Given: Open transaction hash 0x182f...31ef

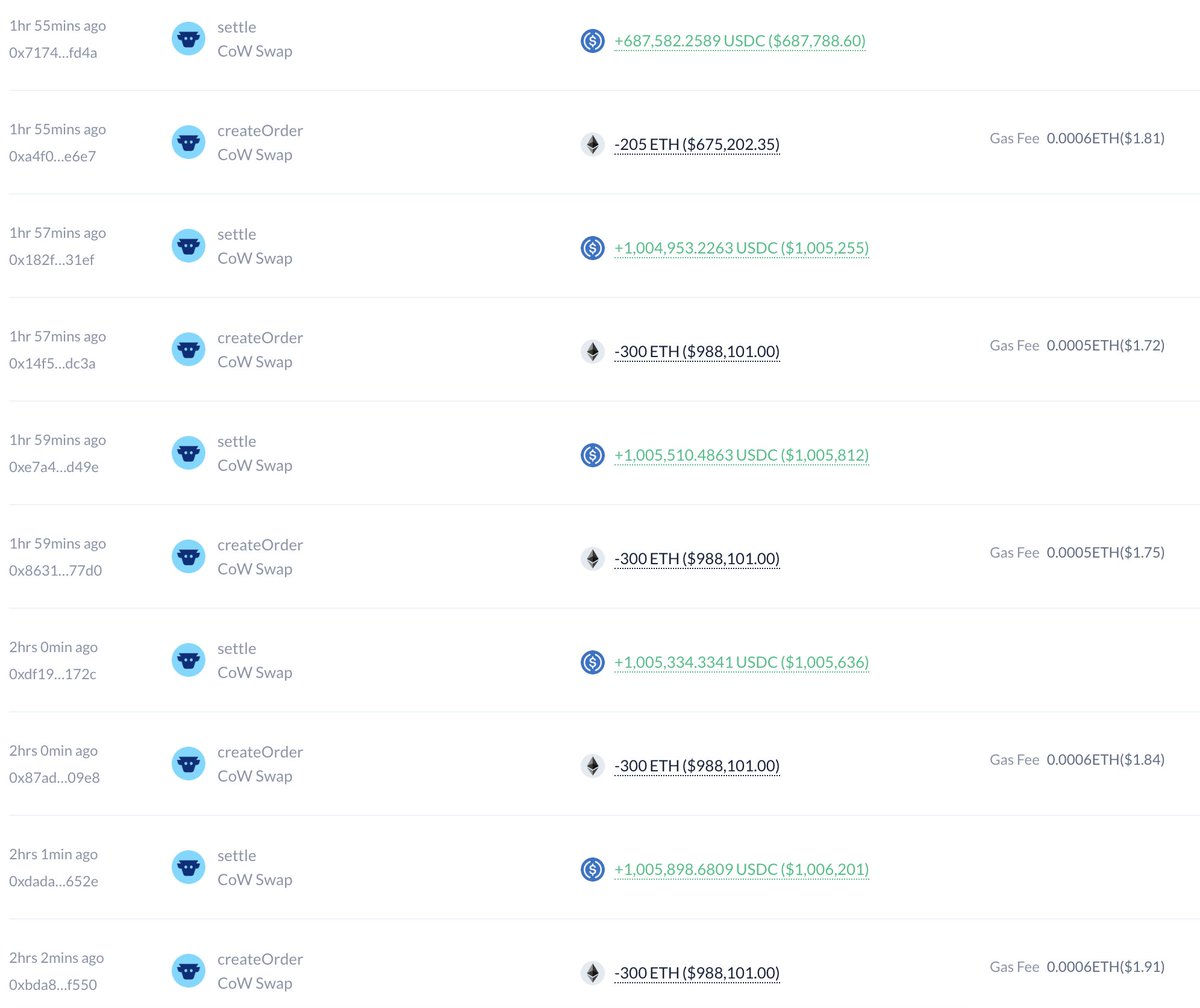Looking at the screenshot, I should tap(52, 259).
